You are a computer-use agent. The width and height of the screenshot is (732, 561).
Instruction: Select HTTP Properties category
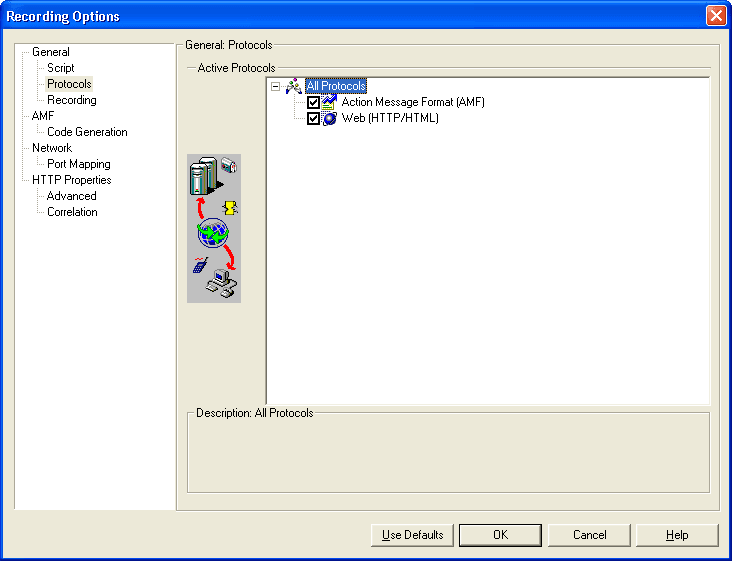point(72,180)
